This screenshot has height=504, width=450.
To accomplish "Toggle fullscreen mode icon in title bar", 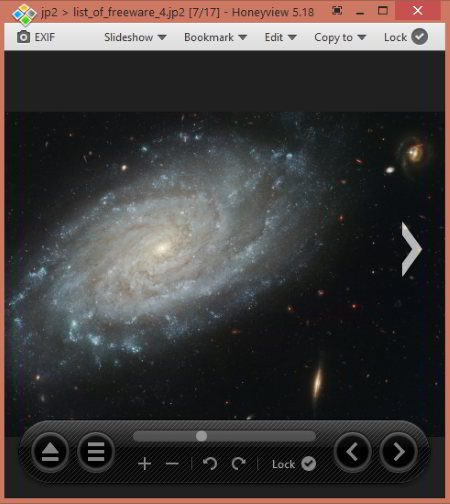I will (337, 11).
